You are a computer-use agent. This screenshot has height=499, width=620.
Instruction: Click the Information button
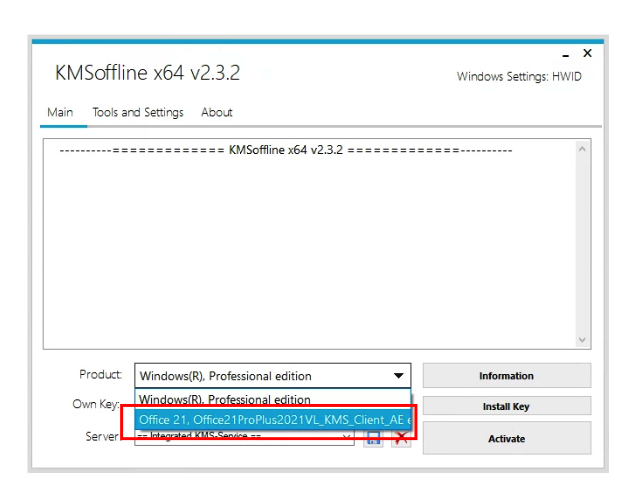(507, 376)
